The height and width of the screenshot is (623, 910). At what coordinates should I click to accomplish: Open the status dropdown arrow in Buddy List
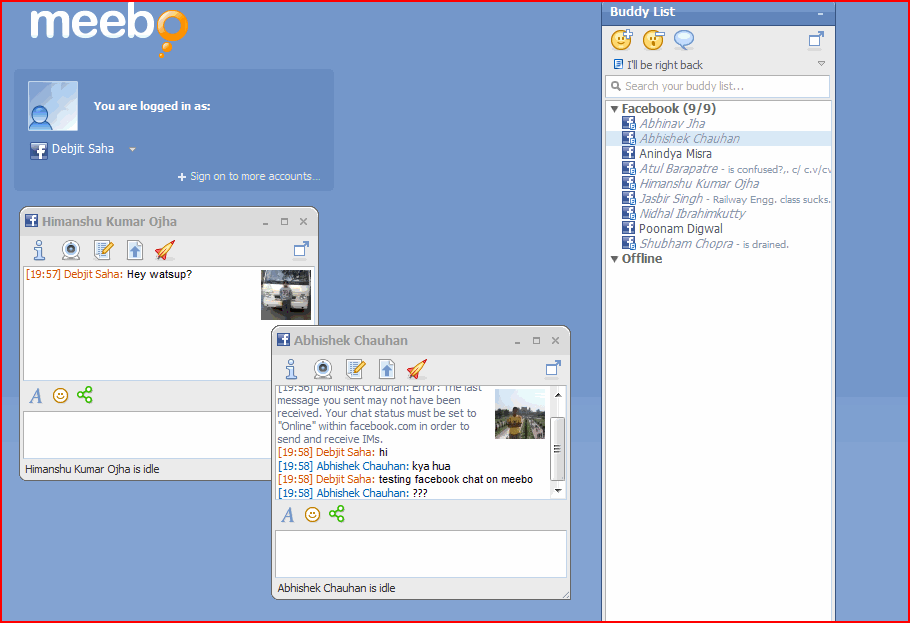coord(821,63)
